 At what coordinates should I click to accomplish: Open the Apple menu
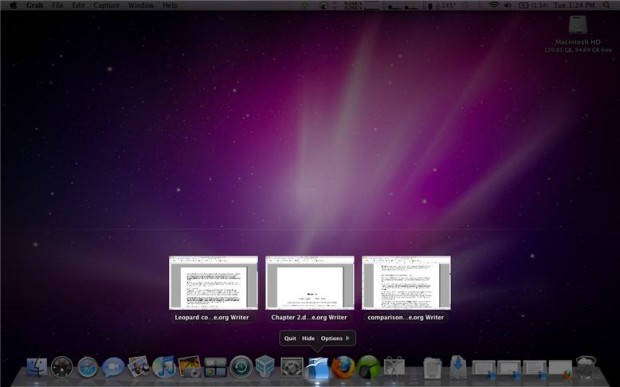pos(13,5)
